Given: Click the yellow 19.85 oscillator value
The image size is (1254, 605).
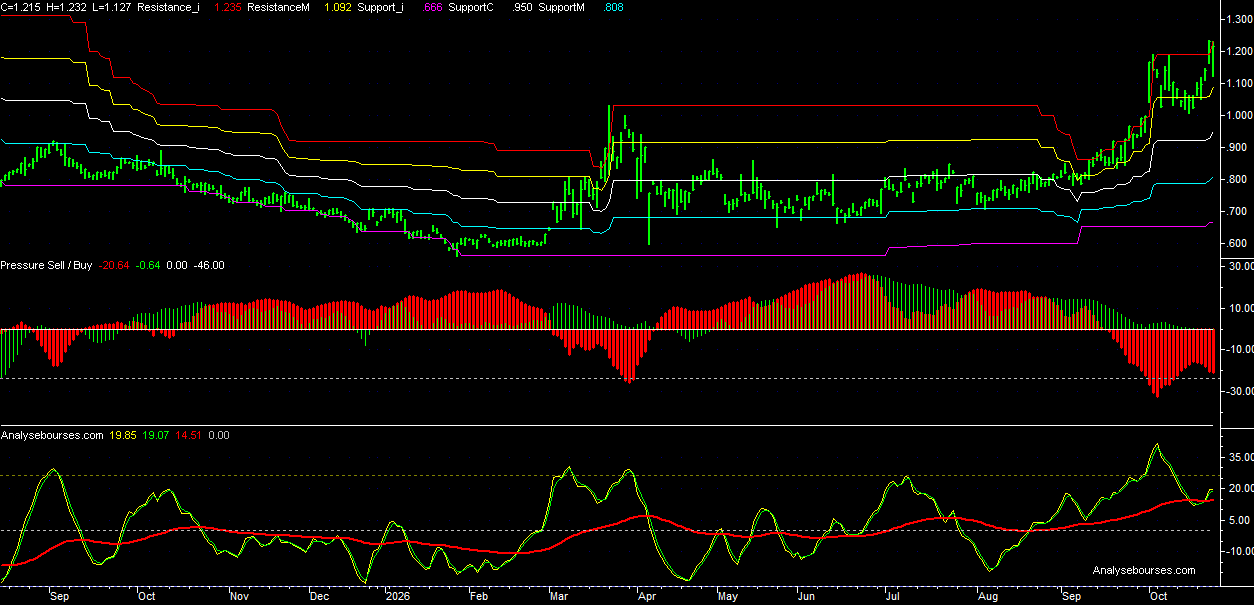Looking at the screenshot, I should point(123,435).
